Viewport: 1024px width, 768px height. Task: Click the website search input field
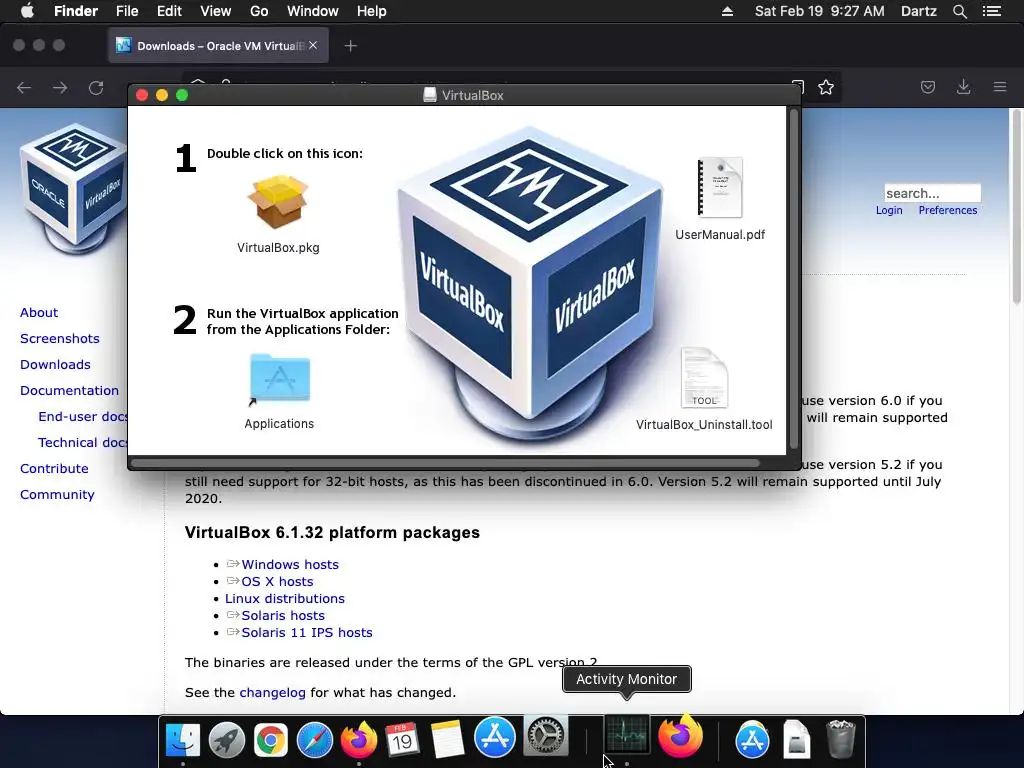(932, 193)
